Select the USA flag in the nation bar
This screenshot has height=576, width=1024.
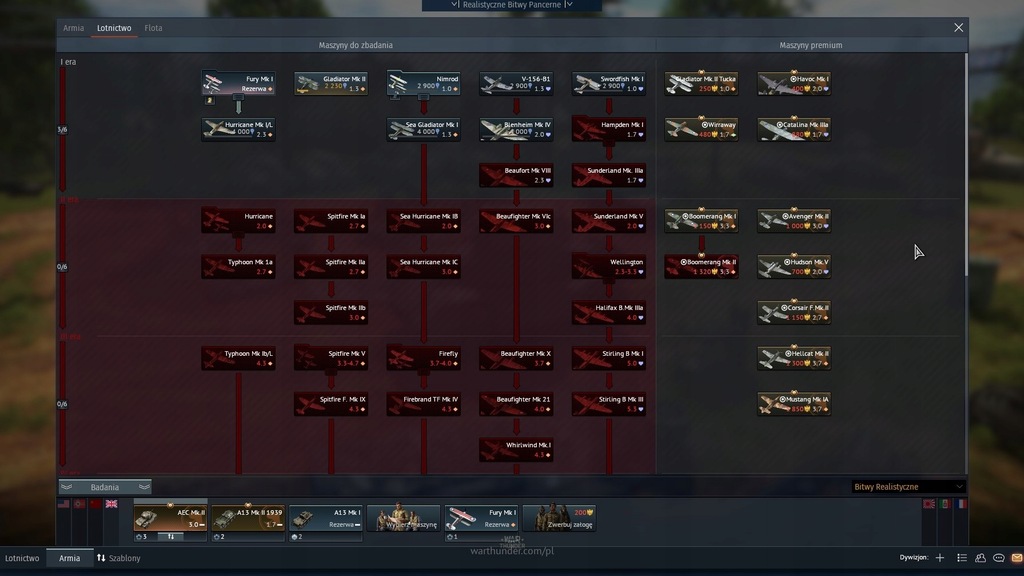pyautogui.click(x=63, y=504)
